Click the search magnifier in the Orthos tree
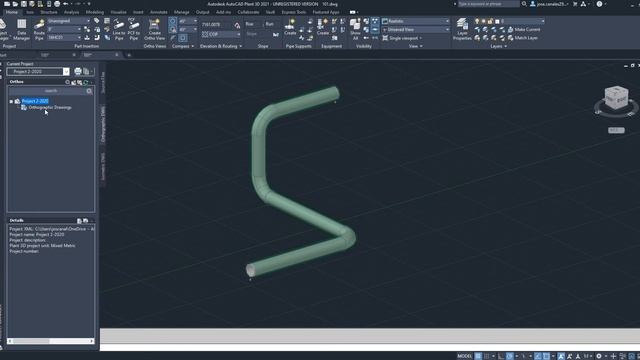The height and width of the screenshot is (360, 640). click(89, 91)
